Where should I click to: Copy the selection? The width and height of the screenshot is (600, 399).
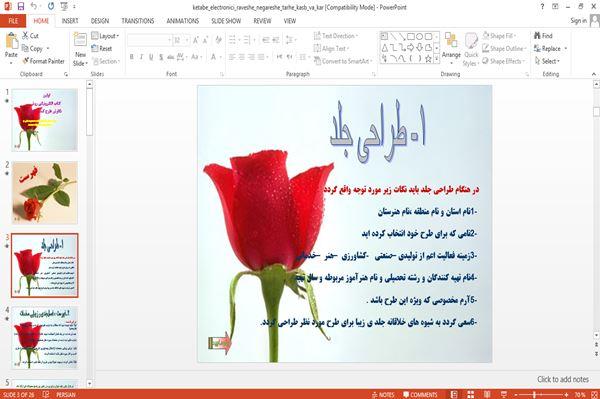coord(33,49)
